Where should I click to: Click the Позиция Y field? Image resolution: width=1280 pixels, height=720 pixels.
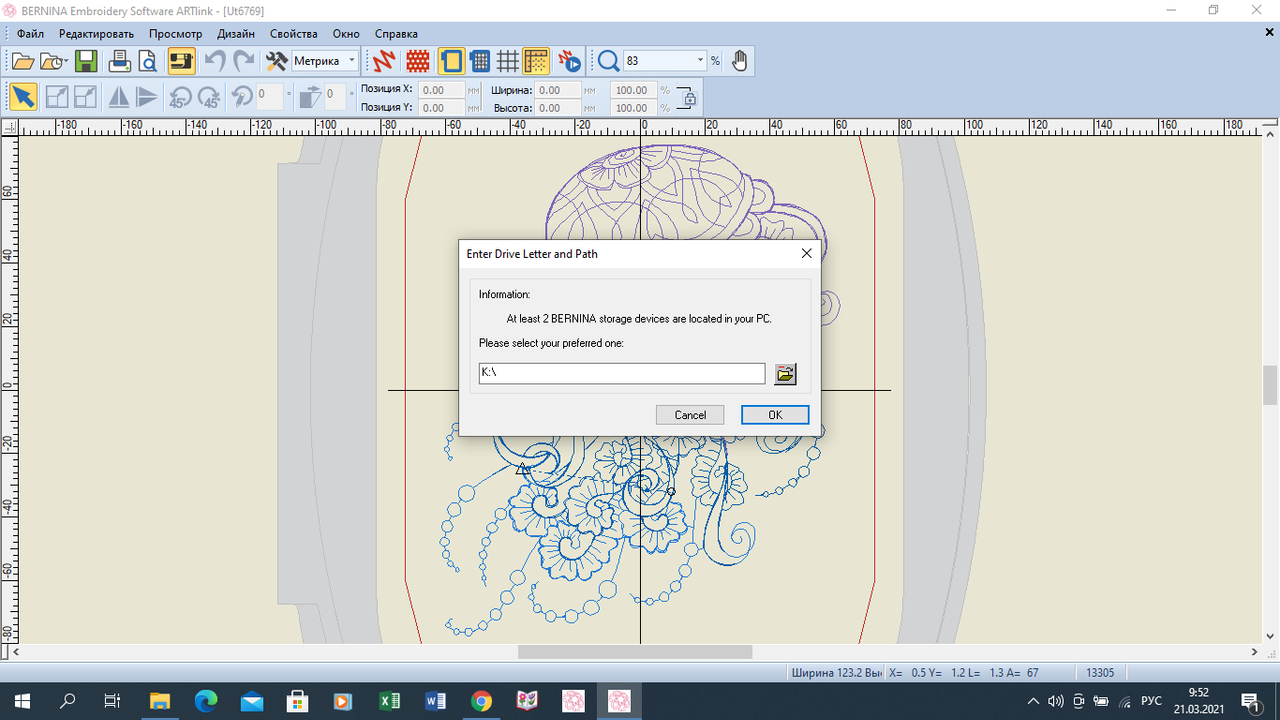[x=441, y=107]
